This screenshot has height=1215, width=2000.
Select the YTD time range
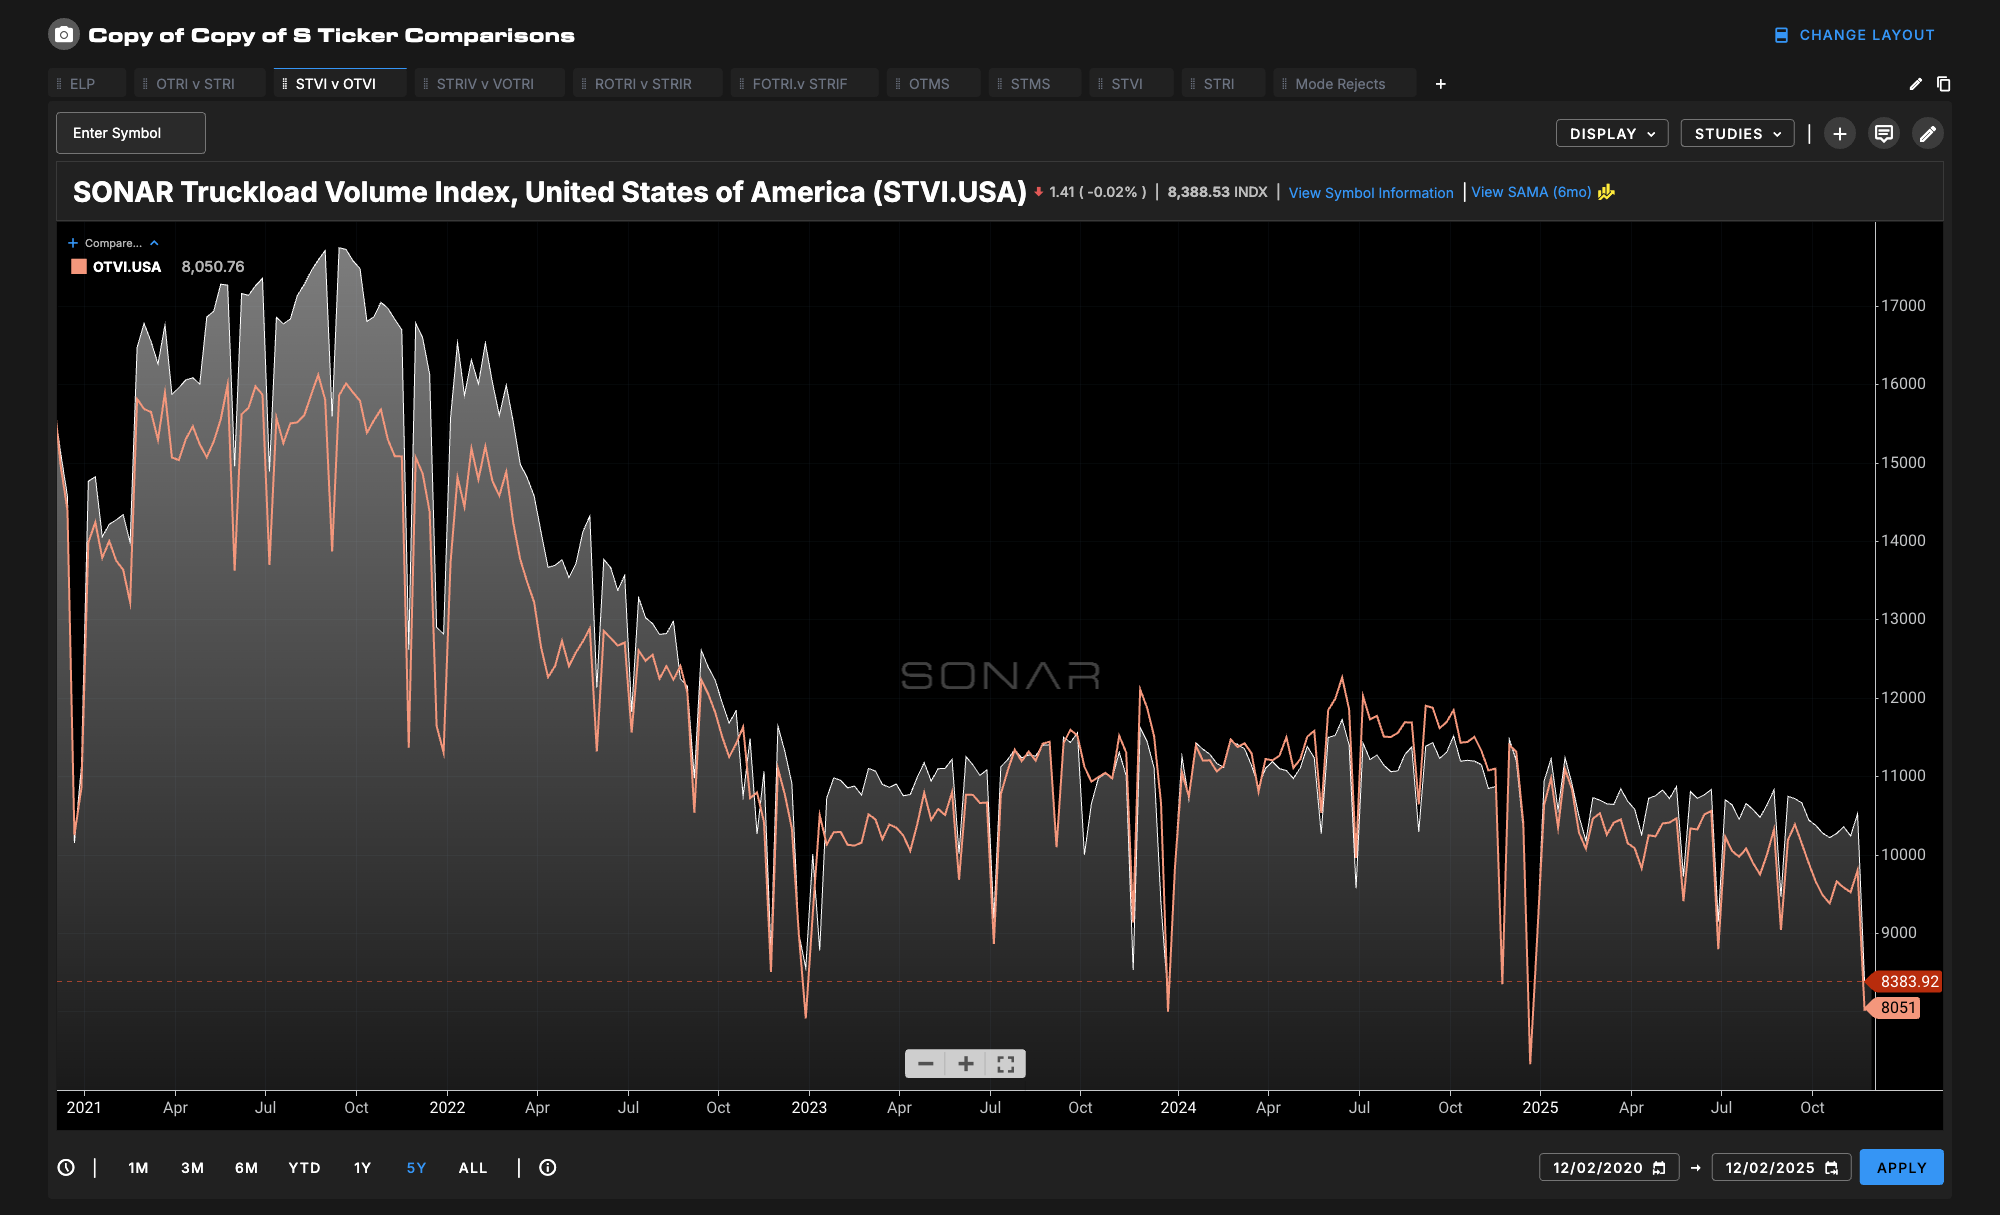(x=304, y=1168)
